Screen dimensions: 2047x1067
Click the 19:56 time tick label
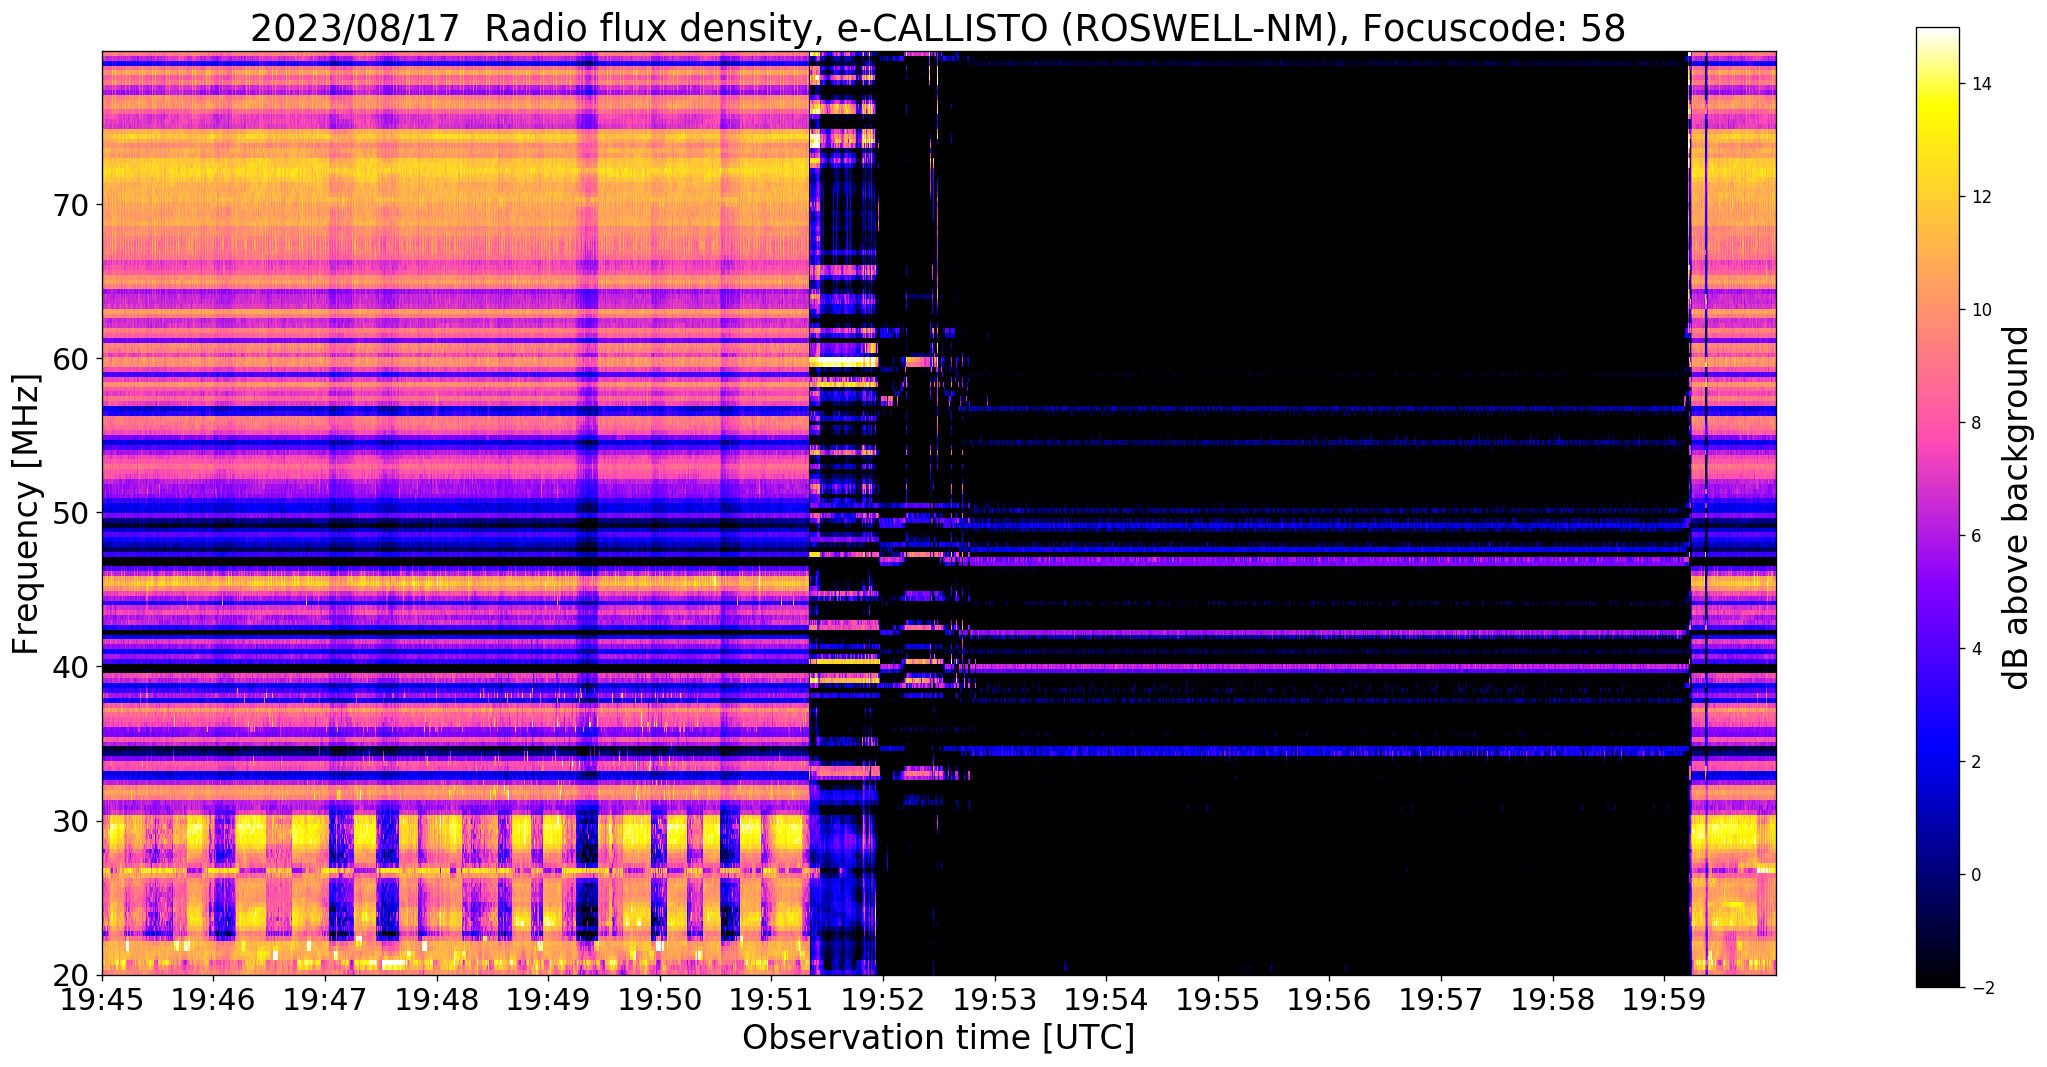point(1329,999)
